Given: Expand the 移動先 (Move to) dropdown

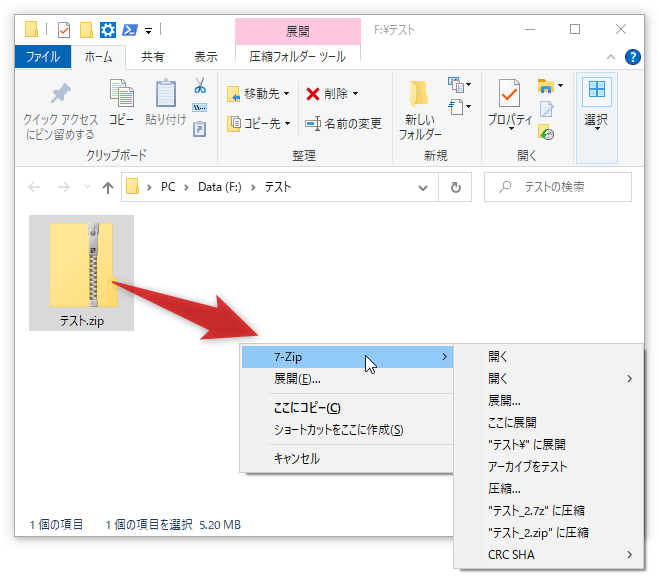Looking at the screenshot, I should 287,94.
